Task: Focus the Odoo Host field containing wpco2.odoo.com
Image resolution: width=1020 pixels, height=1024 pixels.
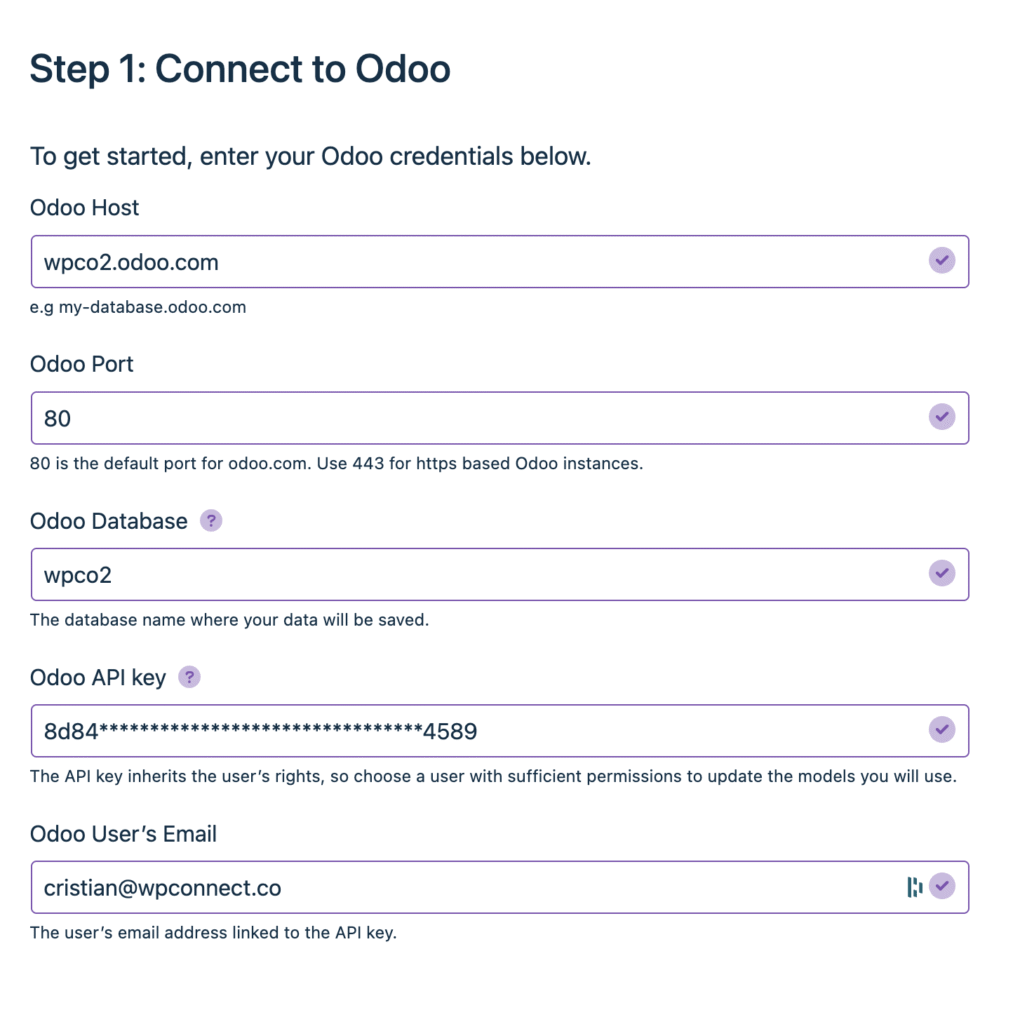Action: click(480, 262)
